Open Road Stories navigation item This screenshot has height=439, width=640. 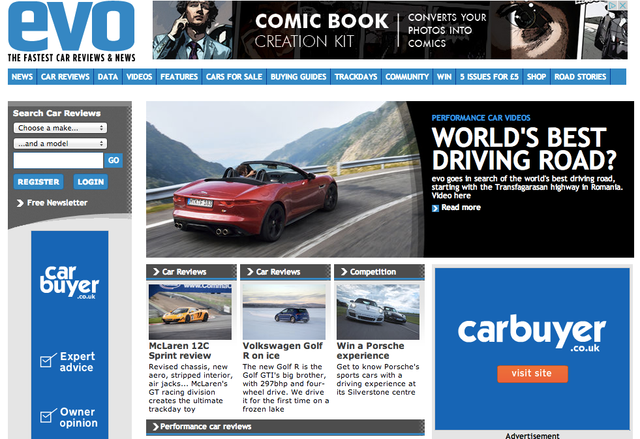tap(580, 77)
